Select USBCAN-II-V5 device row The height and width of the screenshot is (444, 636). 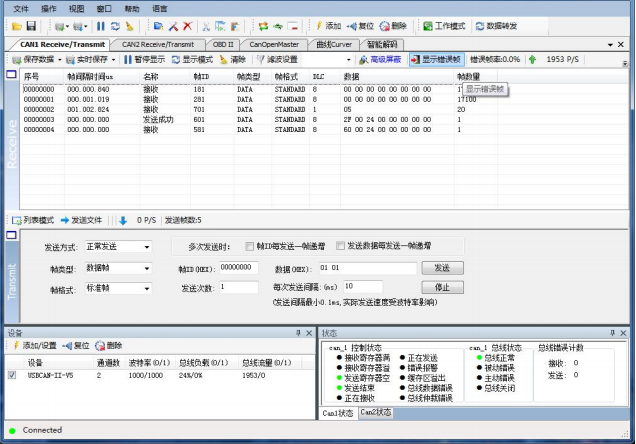tap(159, 375)
